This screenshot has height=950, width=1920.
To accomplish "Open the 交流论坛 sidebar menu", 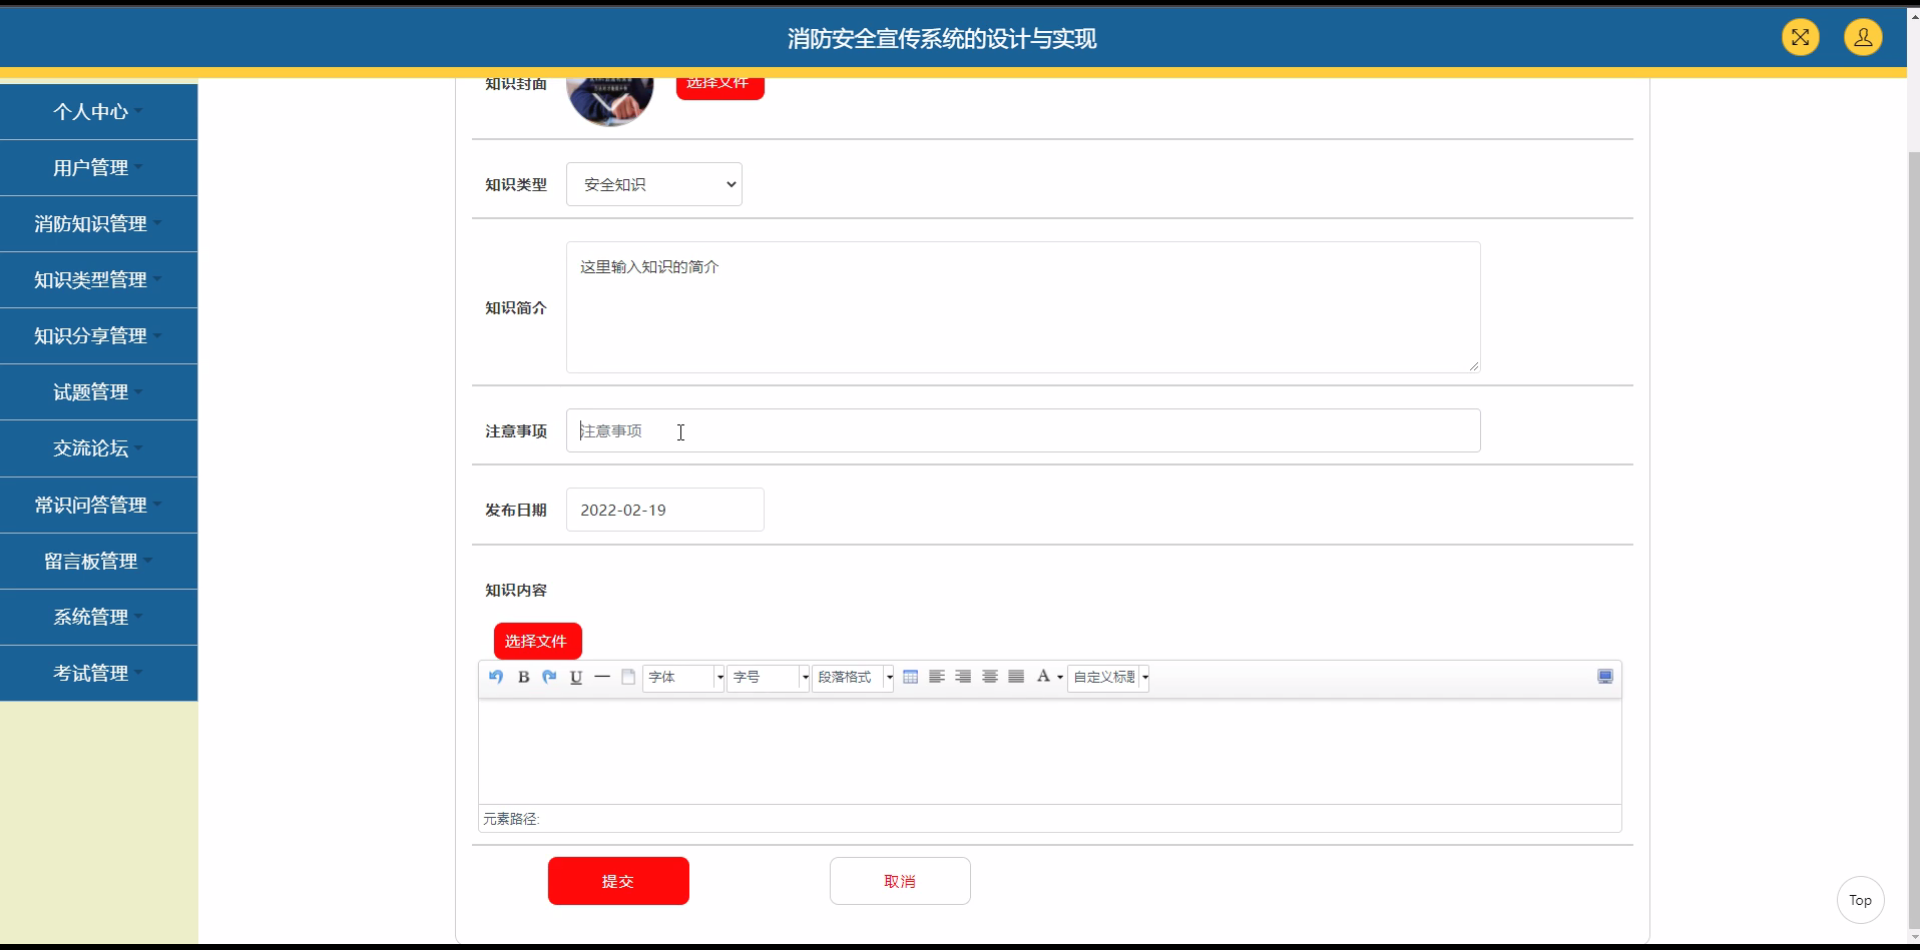I will click(x=98, y=448).
